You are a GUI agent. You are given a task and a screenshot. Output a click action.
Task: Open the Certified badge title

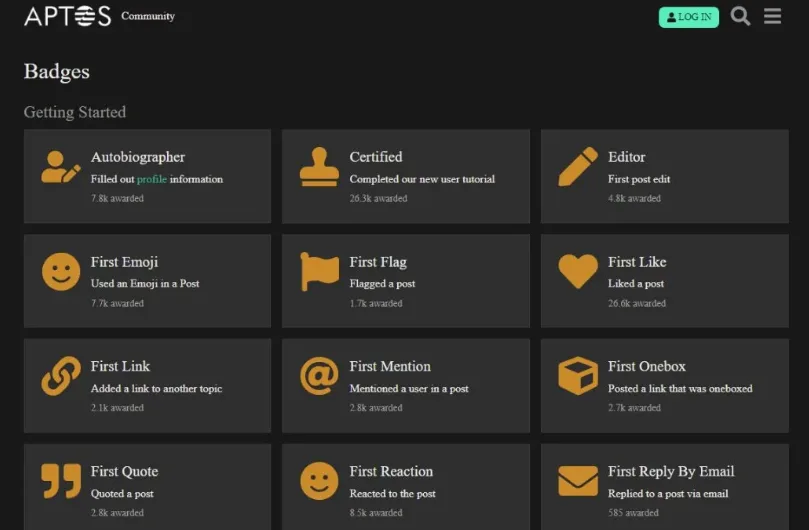[376, 157]
